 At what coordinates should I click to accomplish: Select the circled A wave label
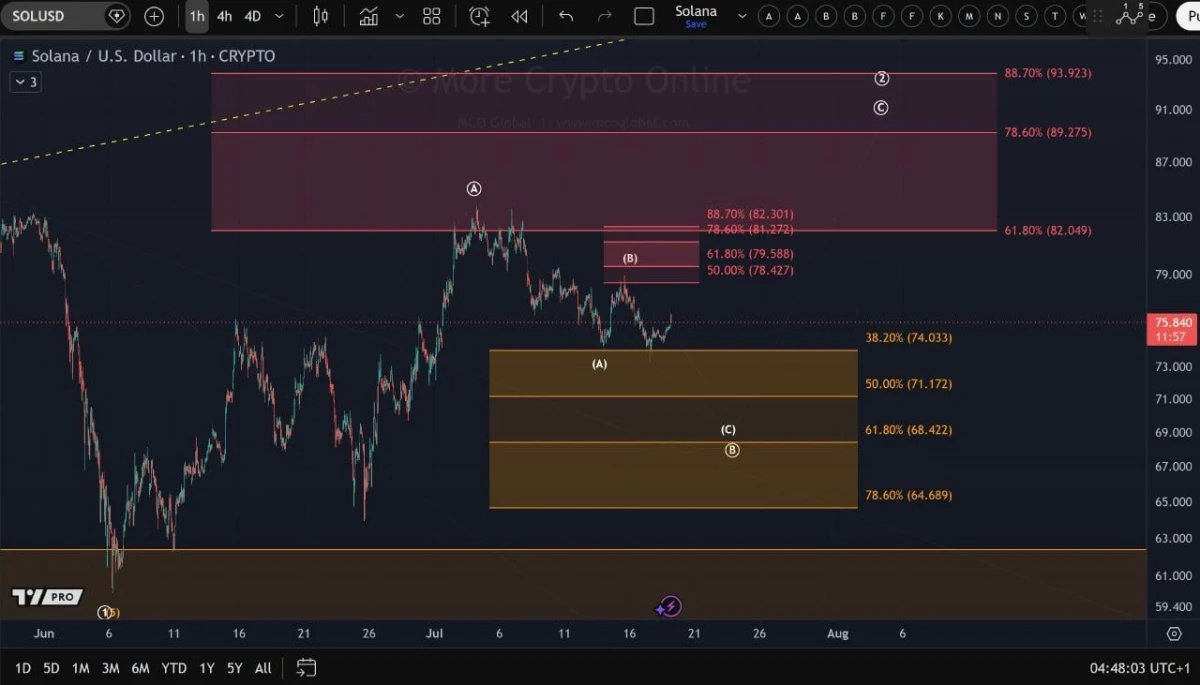(474, 189)
